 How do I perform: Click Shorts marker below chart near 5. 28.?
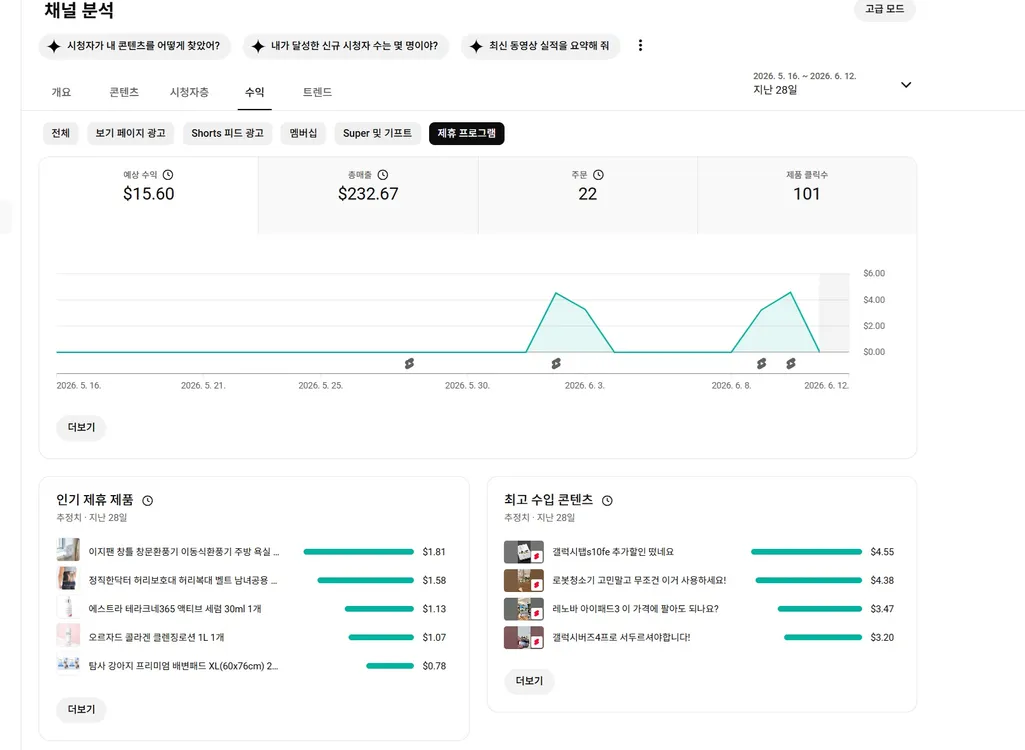click(x=409, y=363)
